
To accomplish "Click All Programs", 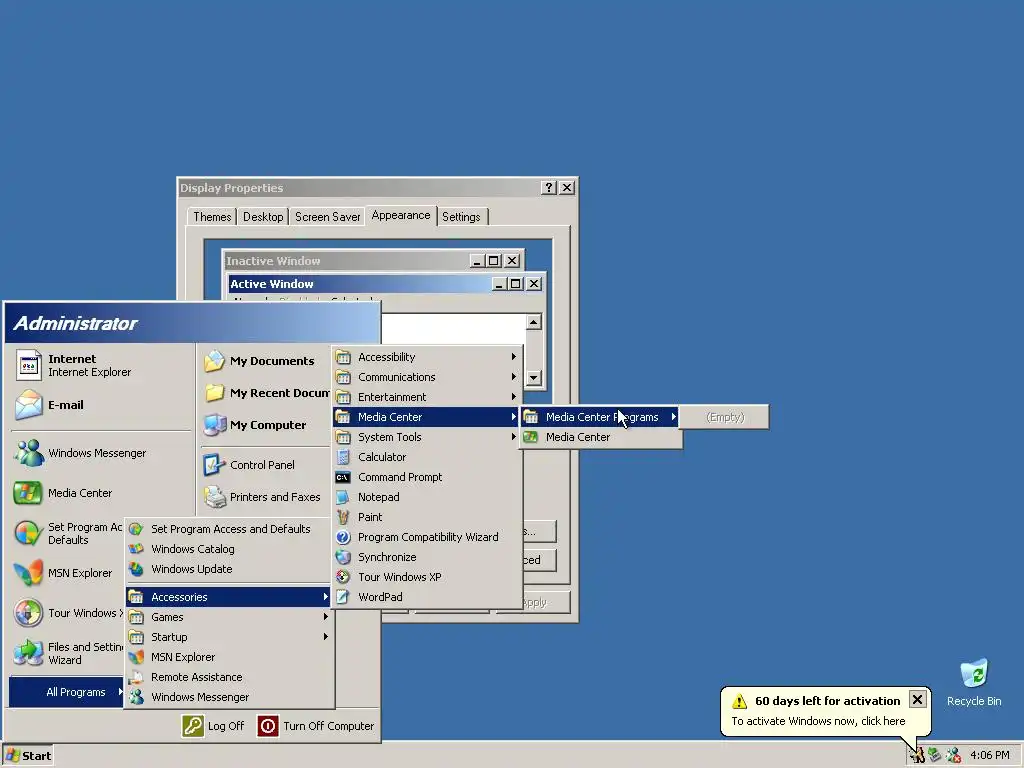I will [66, 692].
